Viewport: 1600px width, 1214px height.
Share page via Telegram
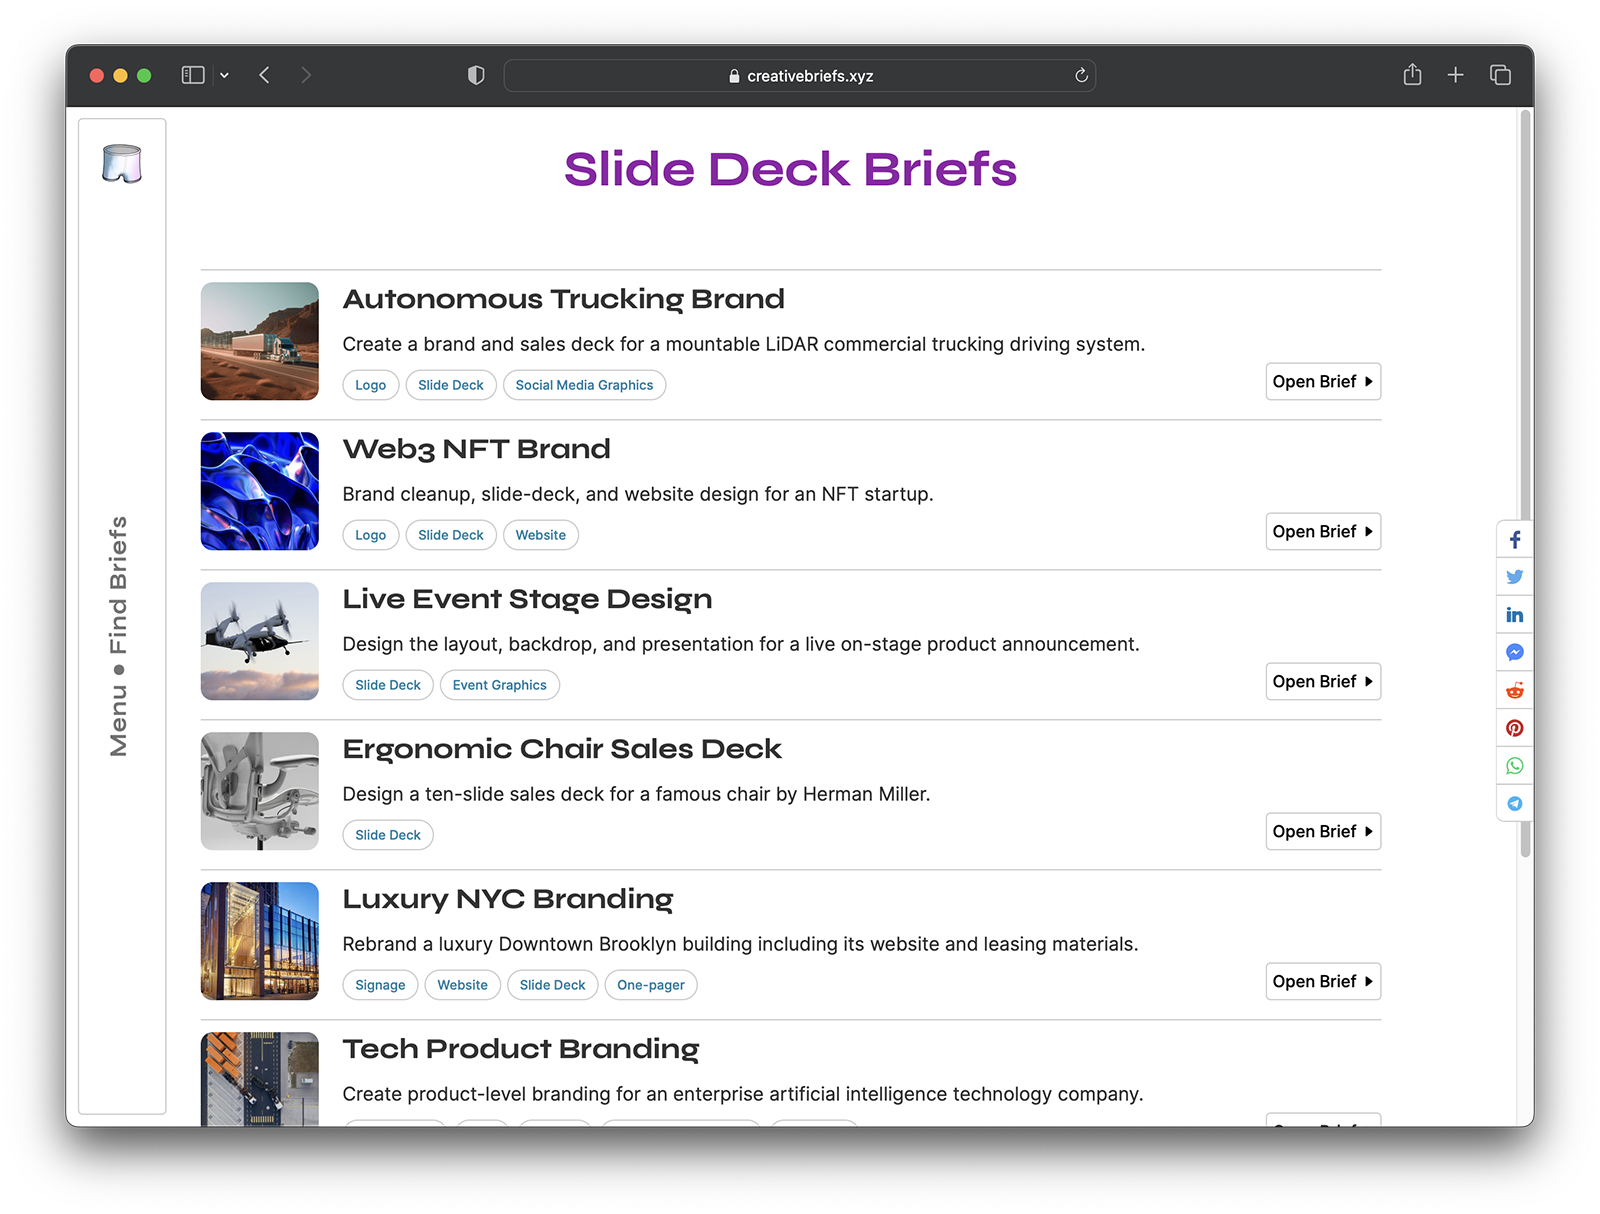1515,804
